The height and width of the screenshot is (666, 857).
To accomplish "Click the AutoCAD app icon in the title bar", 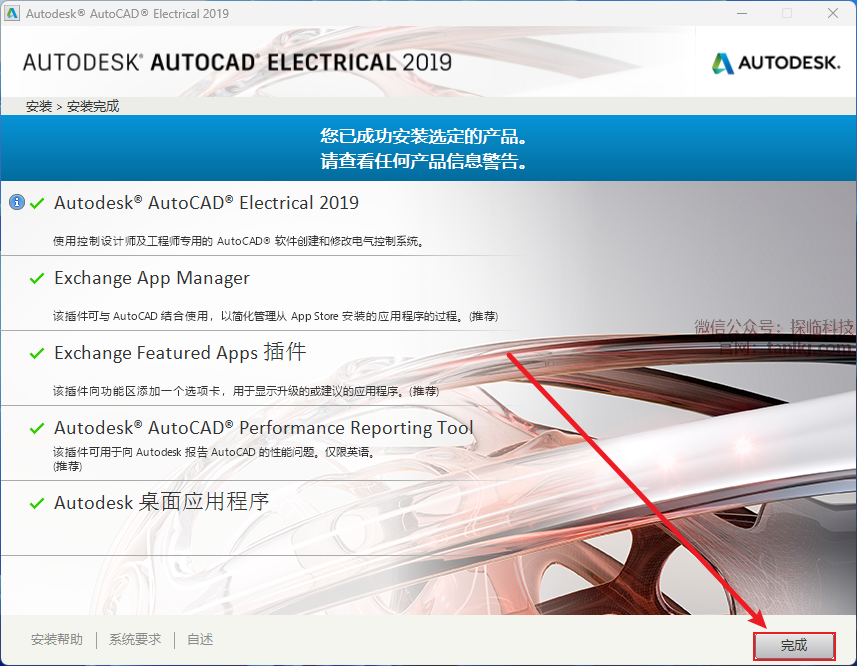I will pos(11,13).
